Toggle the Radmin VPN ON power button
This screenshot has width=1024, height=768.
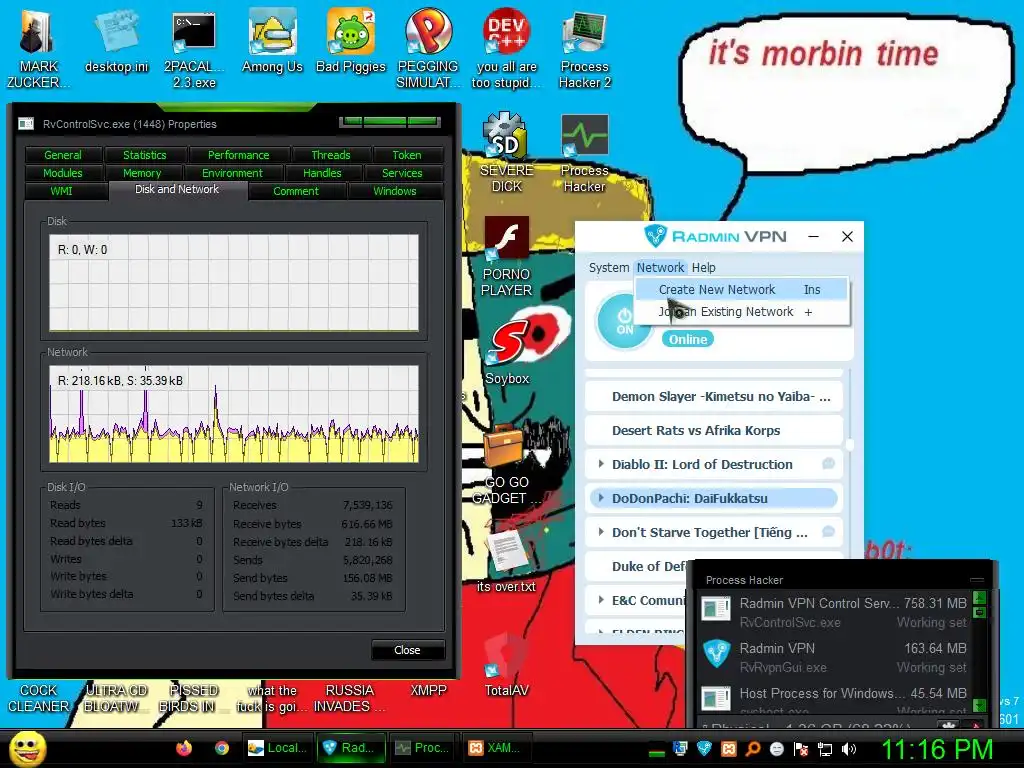624,321
